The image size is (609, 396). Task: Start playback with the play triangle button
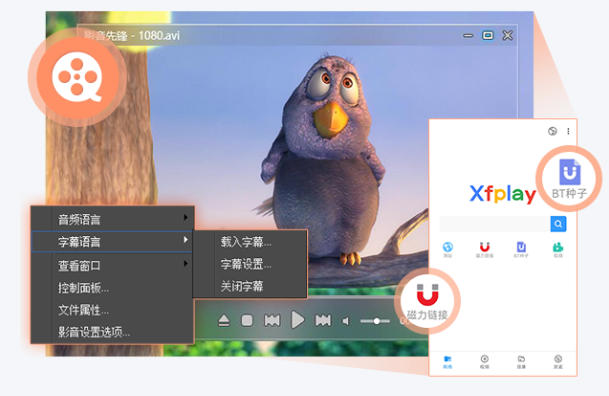[298, 320]
